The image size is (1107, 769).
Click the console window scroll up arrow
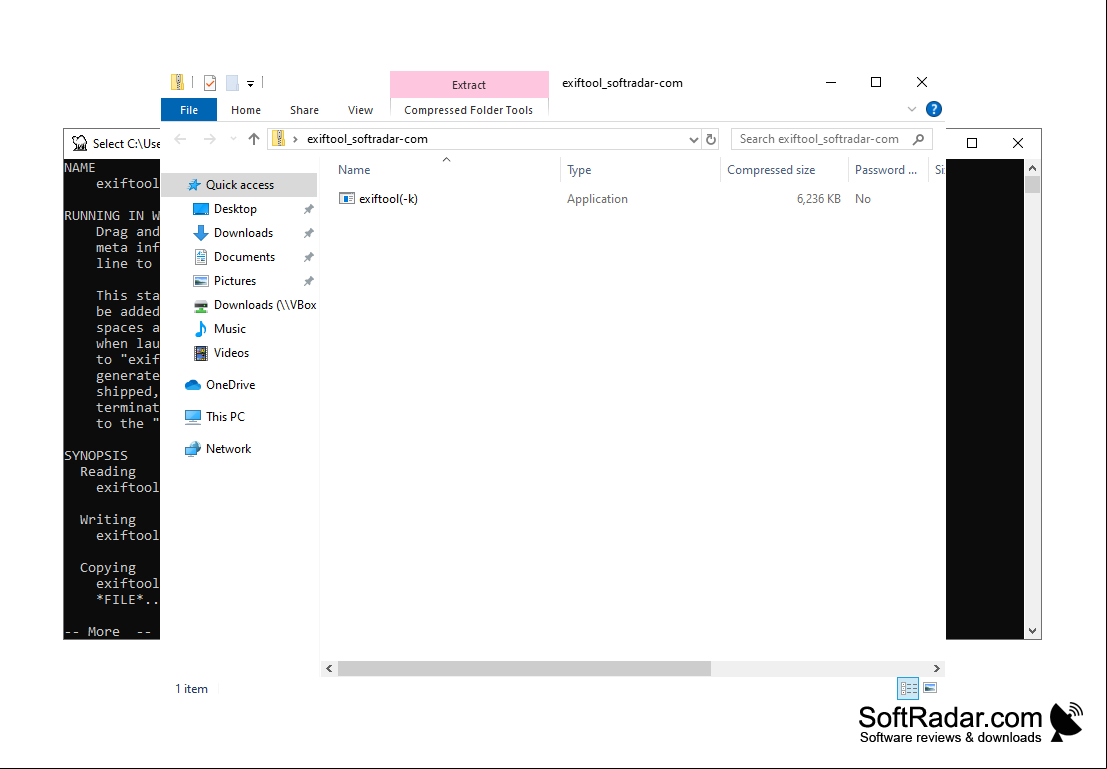(x=1032, y=168)
